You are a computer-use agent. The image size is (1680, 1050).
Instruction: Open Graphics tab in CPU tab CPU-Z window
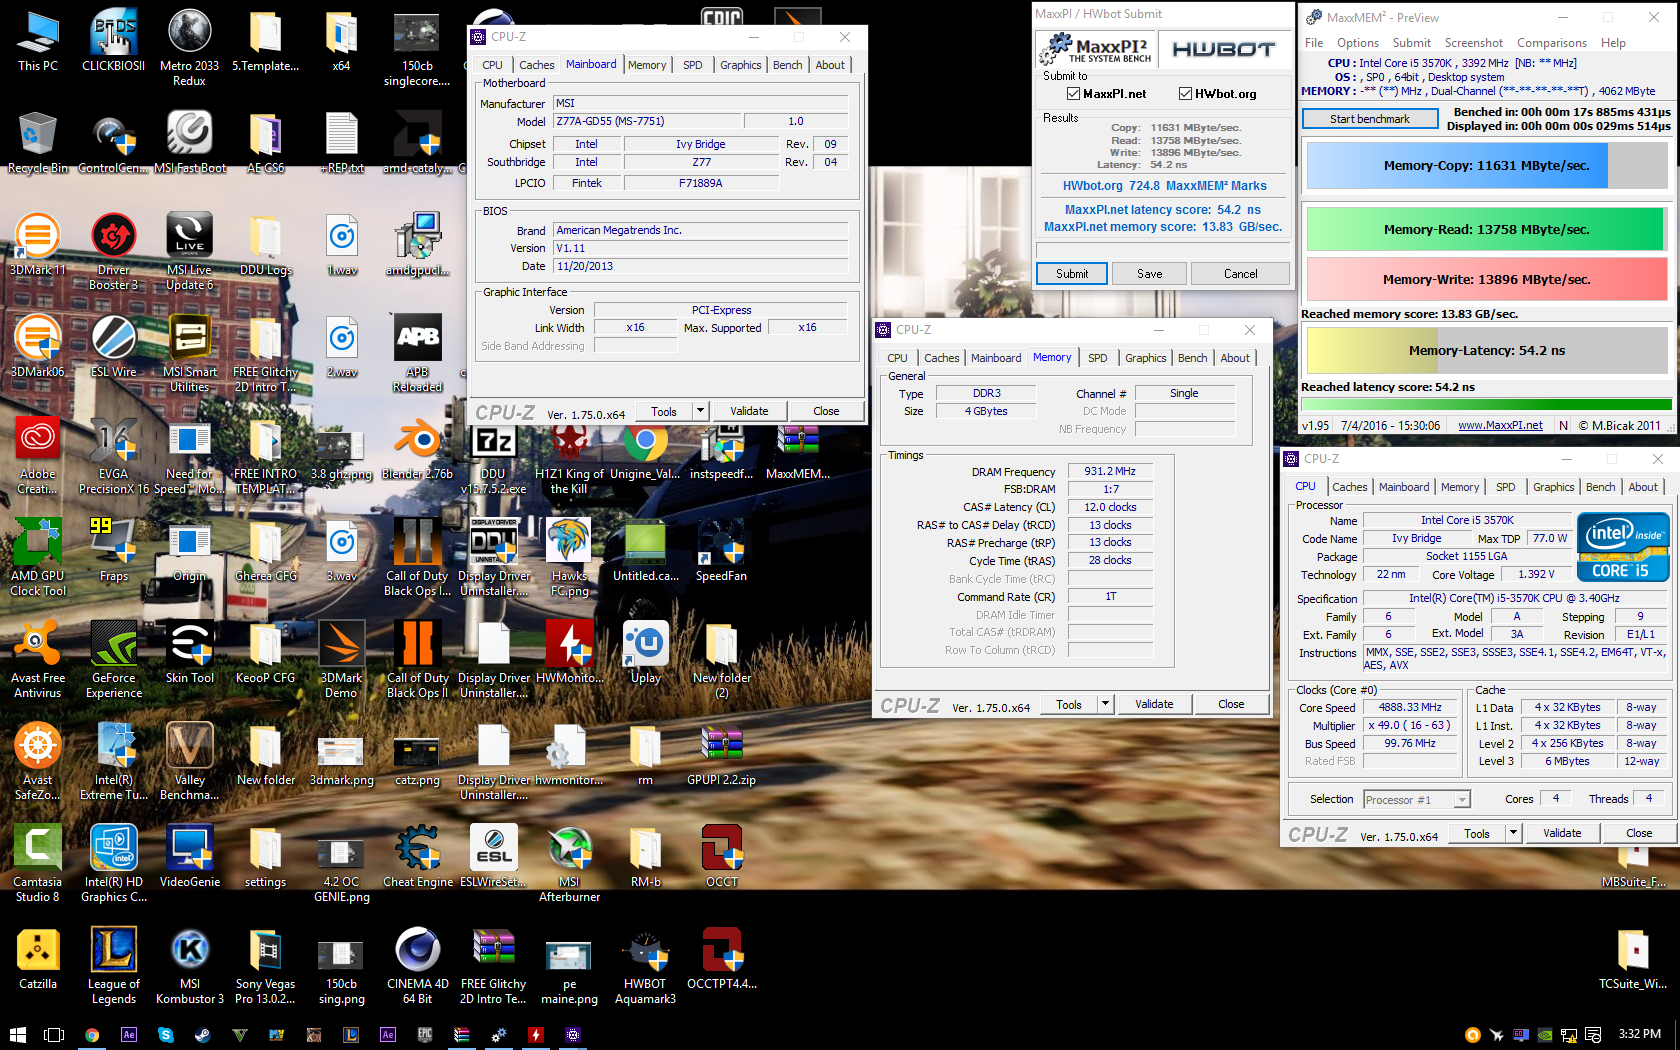point(1553,487)
